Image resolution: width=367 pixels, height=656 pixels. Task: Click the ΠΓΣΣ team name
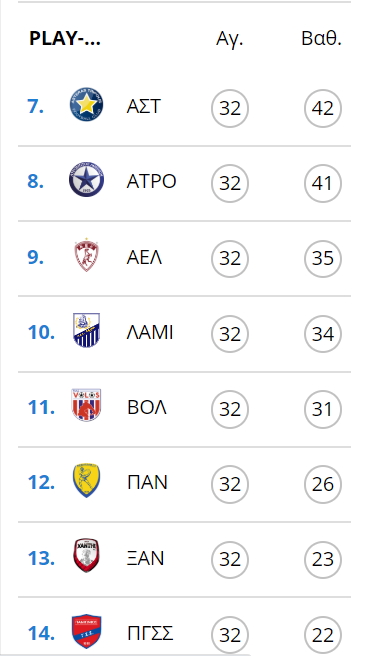point(150,633)
